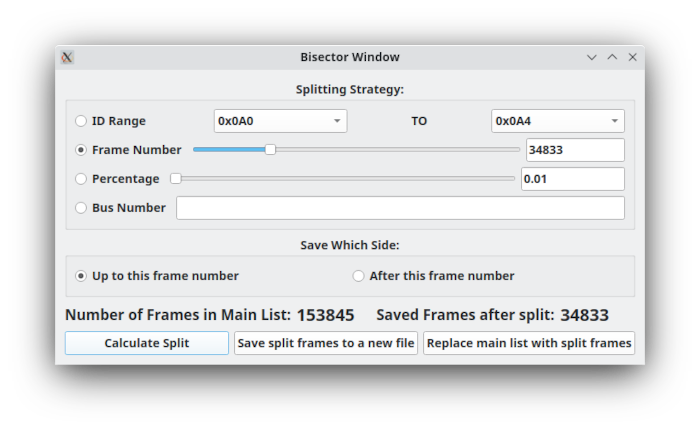Screen dimensions: 700x430
Task: Enable Up to this frame number
Action: point(81,276)
